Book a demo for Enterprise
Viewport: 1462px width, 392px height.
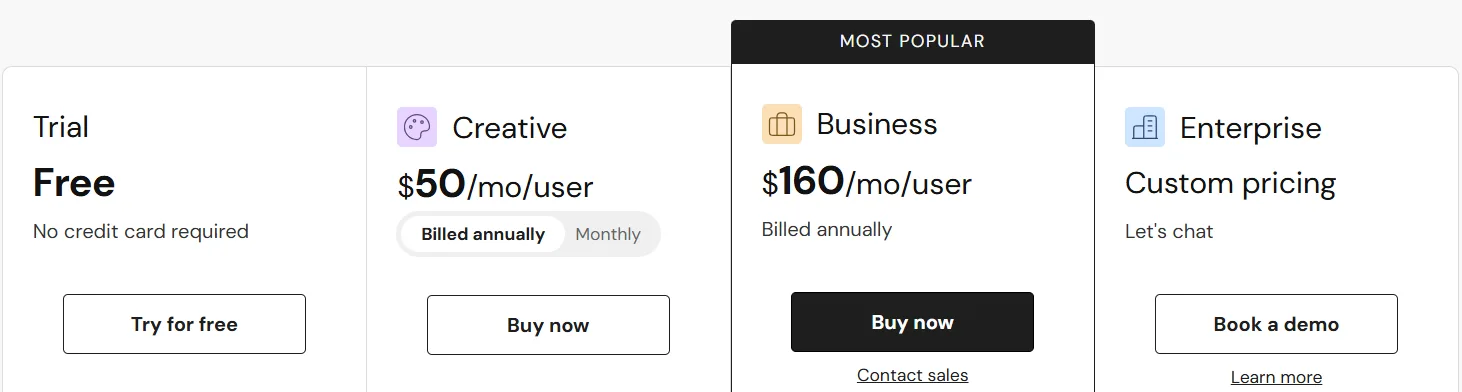click(x=1276, y=324)
